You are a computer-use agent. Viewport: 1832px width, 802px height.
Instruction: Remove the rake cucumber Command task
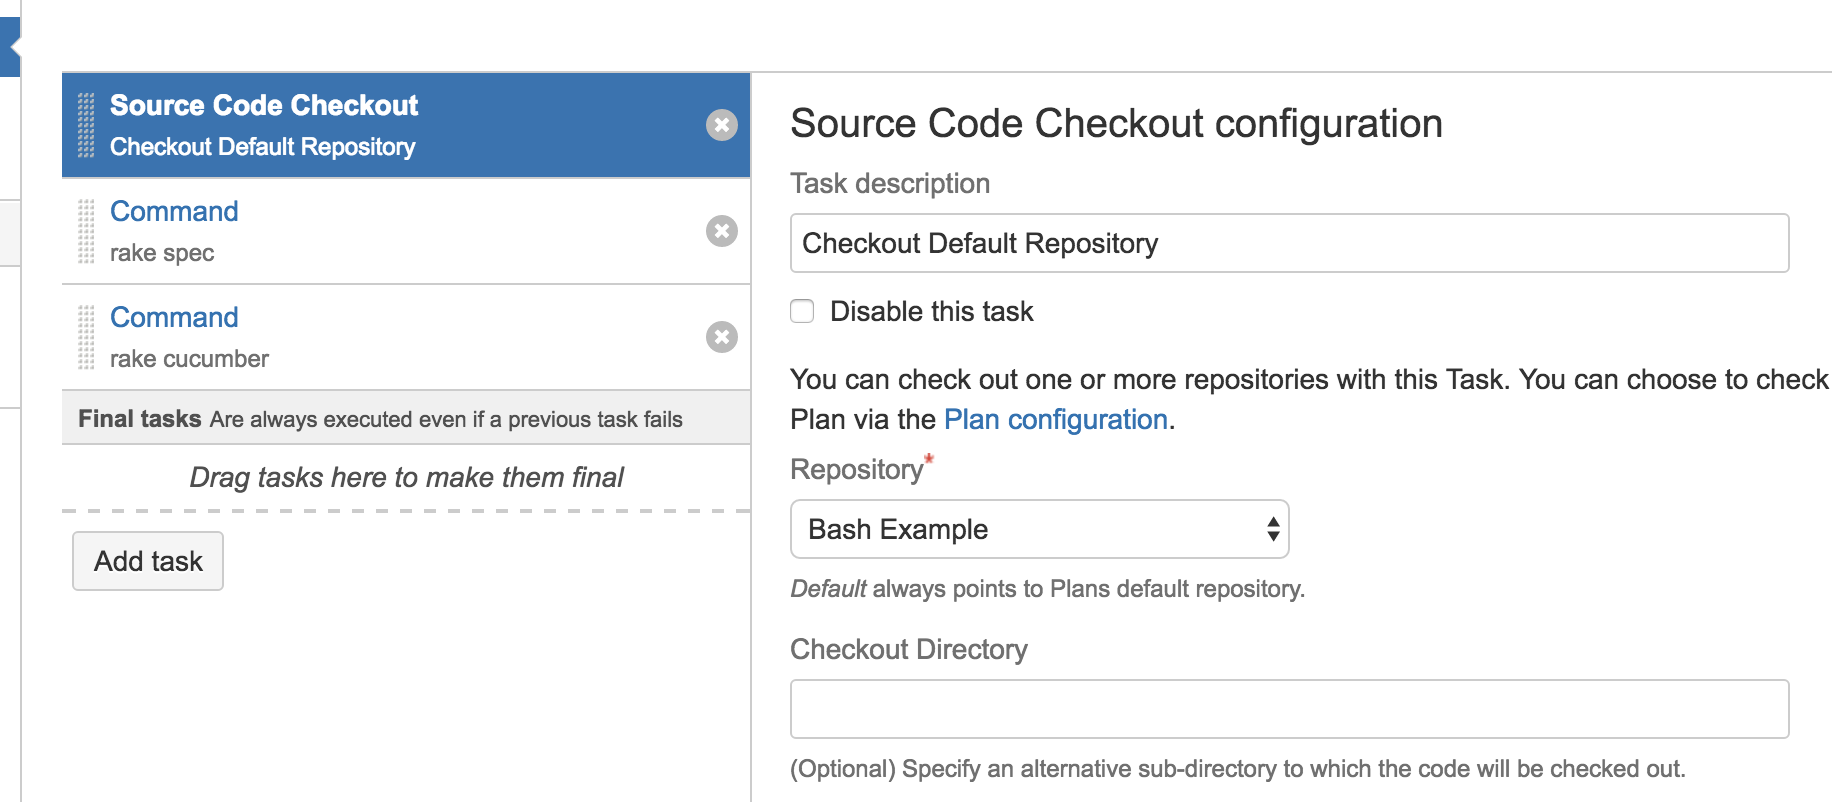click(722, 337)
